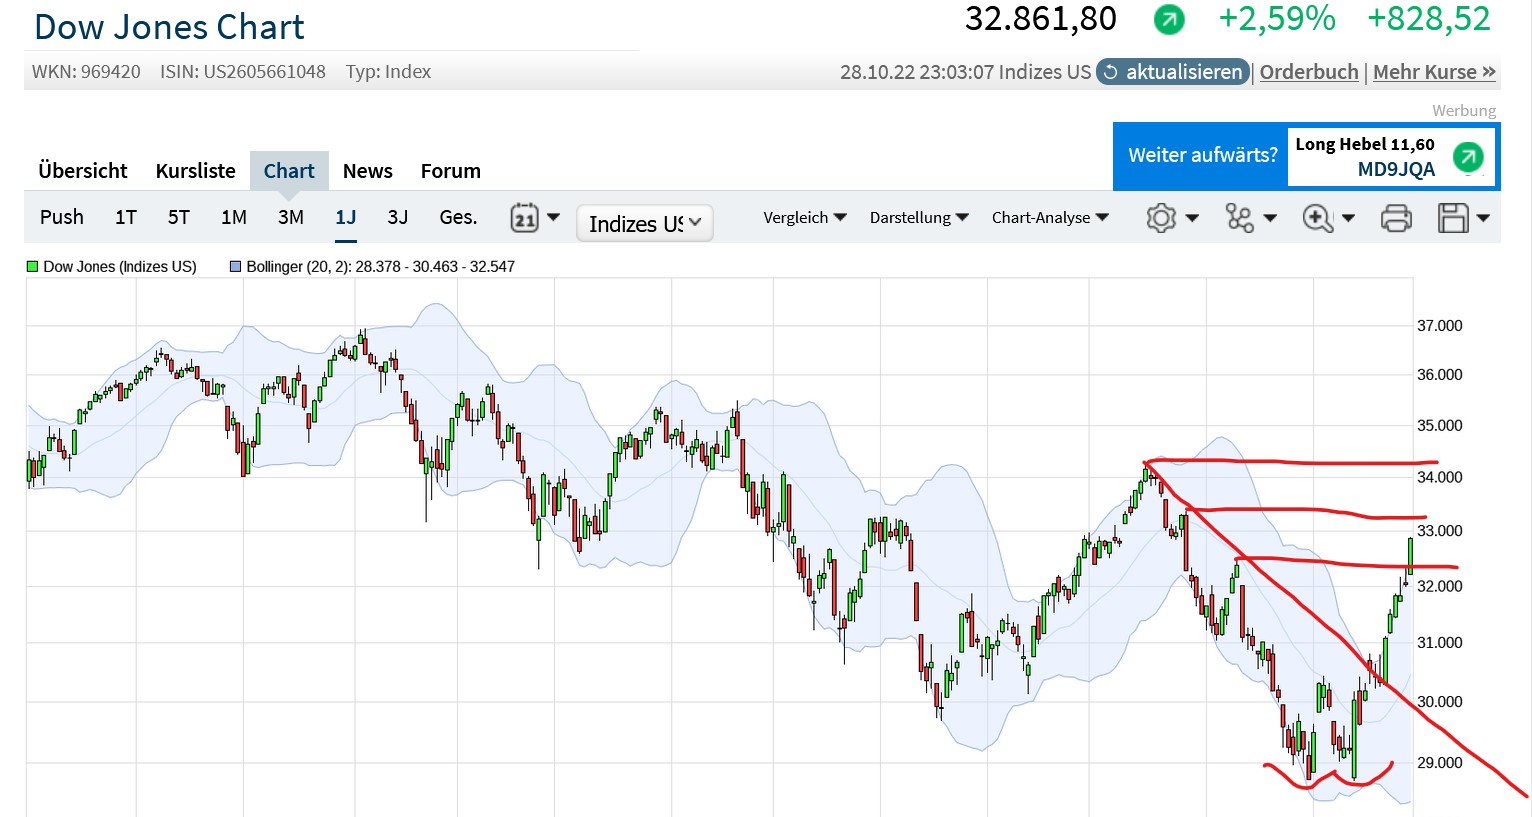Open the Orderbuch link
Image resolution: width=1532 pixels, height=817 pixels.
[x=1309, y=72]
